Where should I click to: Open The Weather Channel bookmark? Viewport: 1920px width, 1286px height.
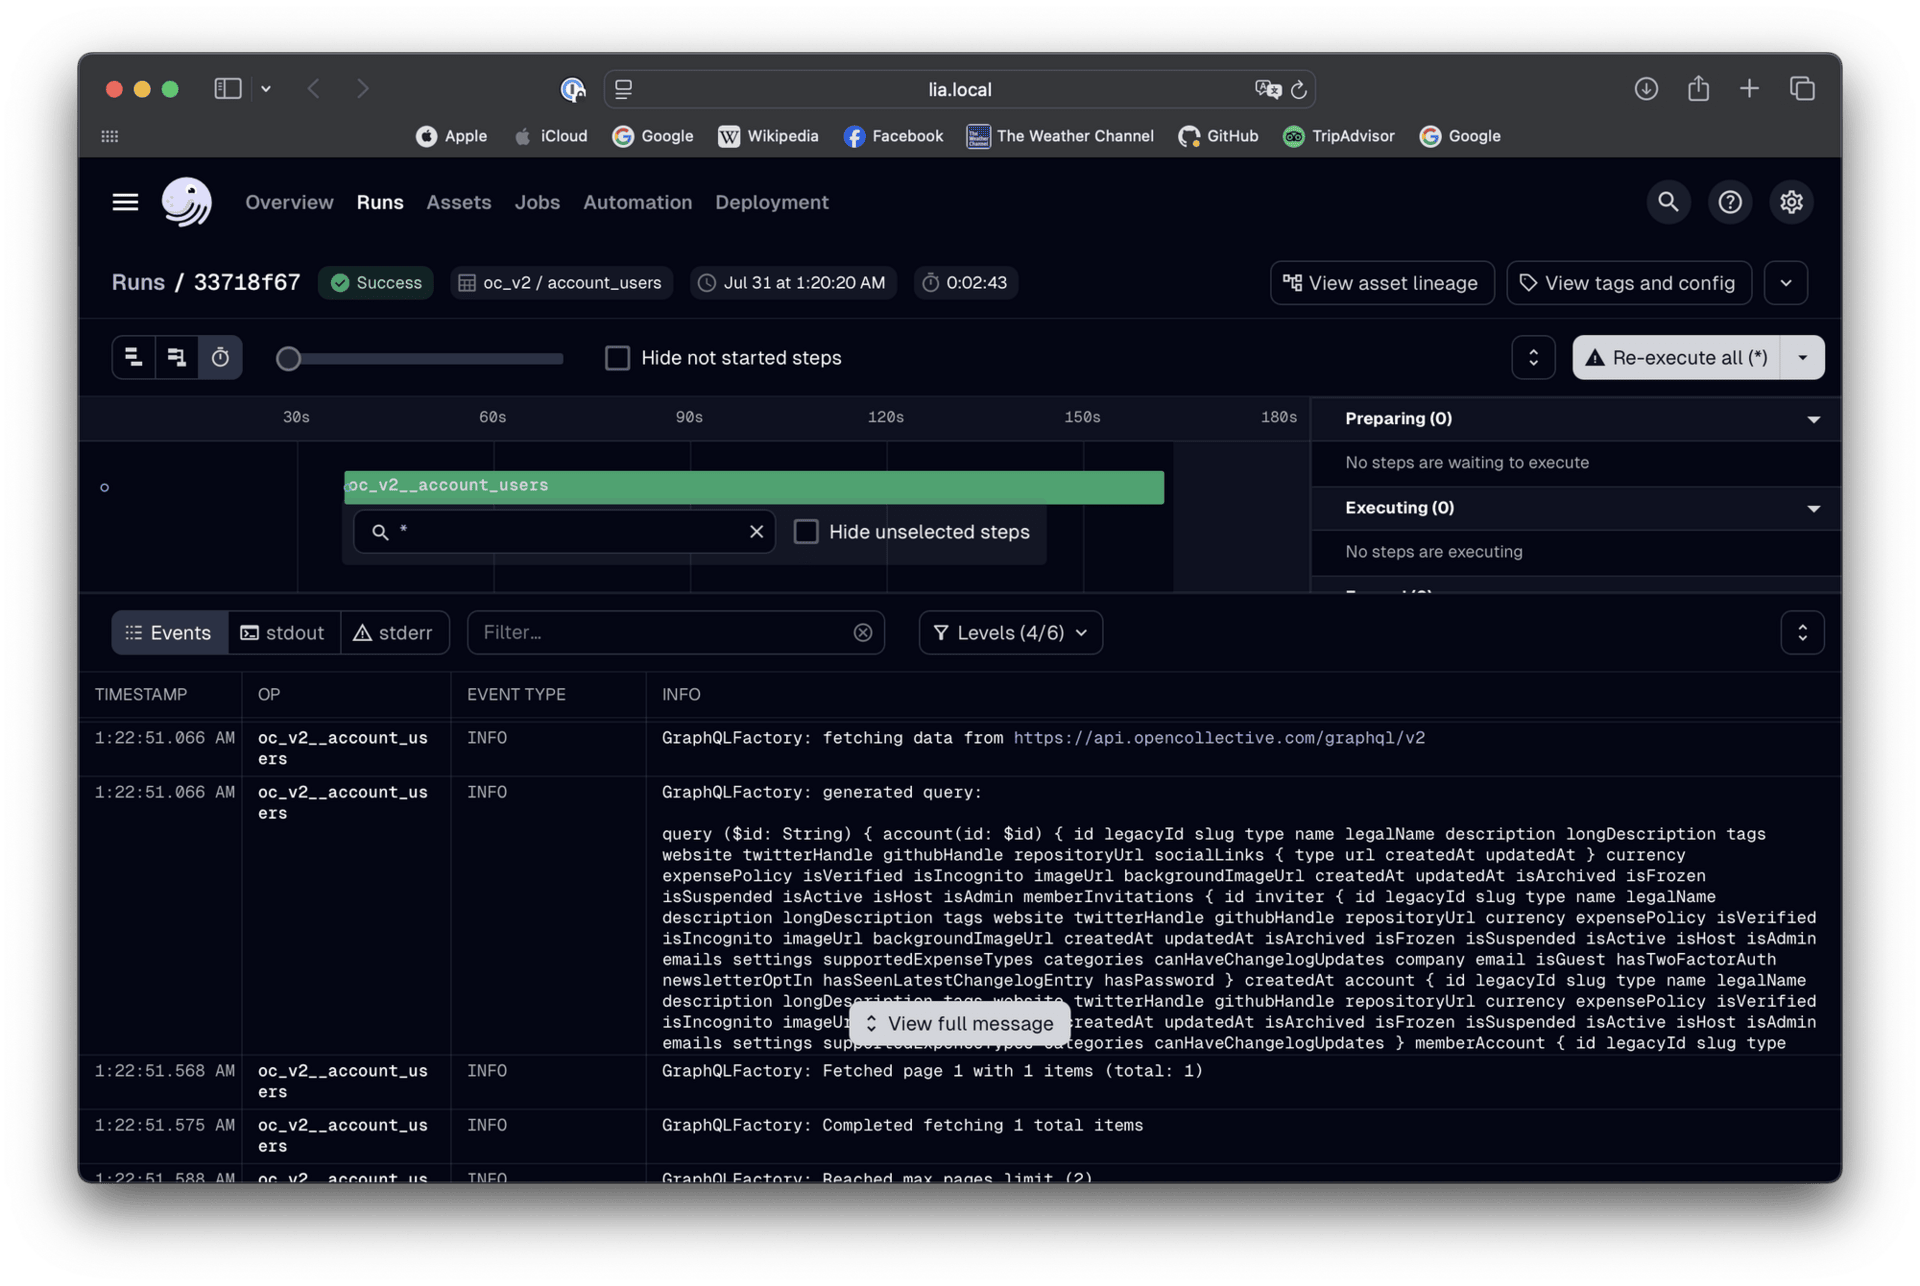point(1059,136)
